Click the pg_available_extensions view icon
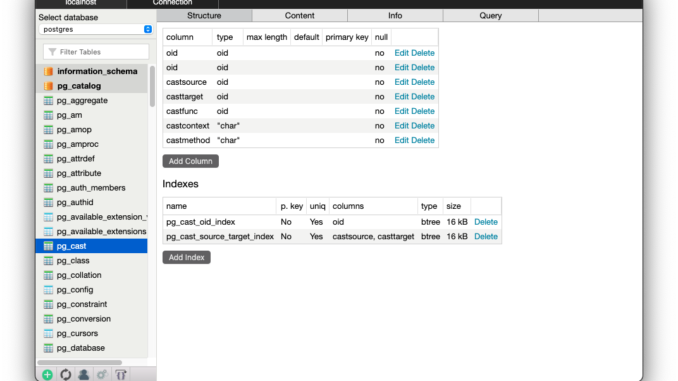The image size is (678, 381). [x=48, y=231]
